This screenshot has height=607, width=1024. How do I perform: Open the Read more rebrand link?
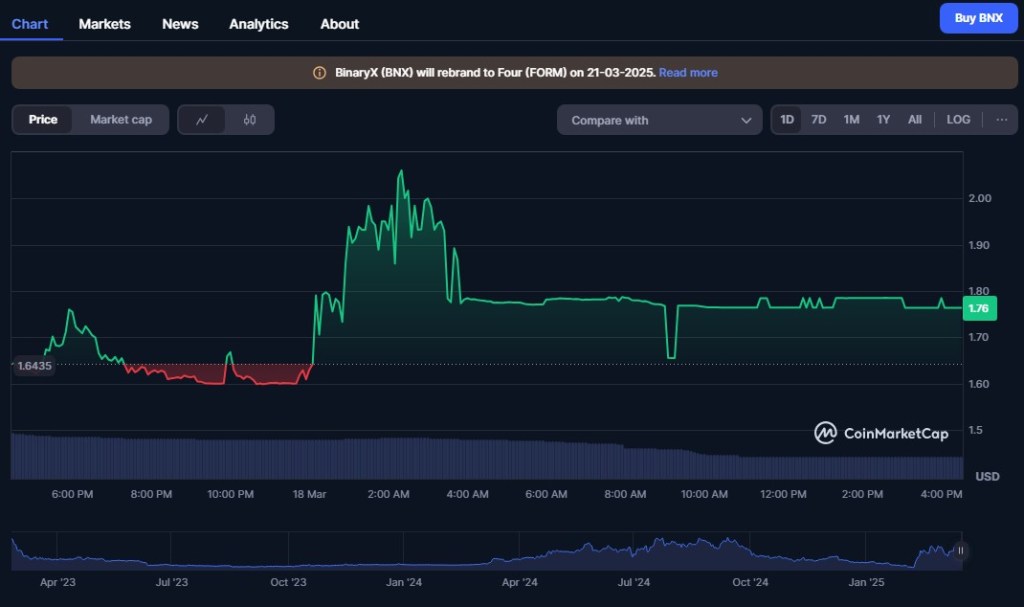pyautogui.click(x=688, y=73)
